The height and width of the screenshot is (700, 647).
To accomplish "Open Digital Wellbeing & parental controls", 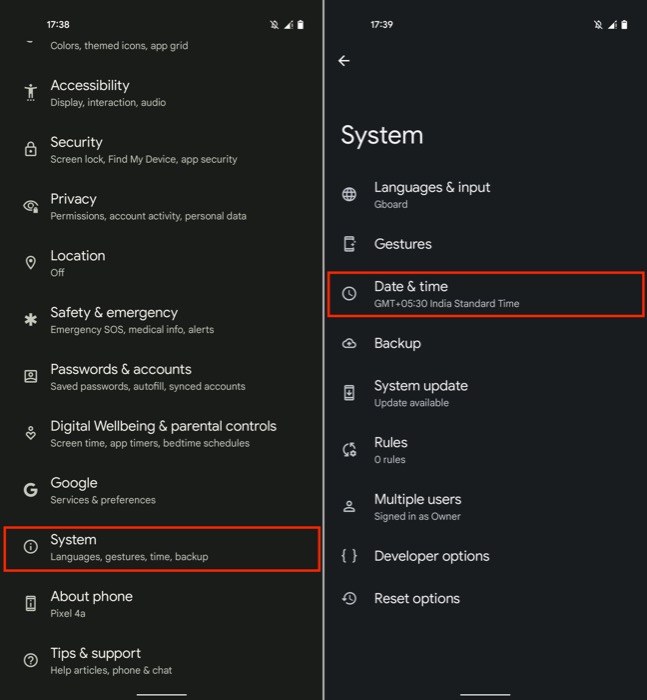I will point(162,433).
